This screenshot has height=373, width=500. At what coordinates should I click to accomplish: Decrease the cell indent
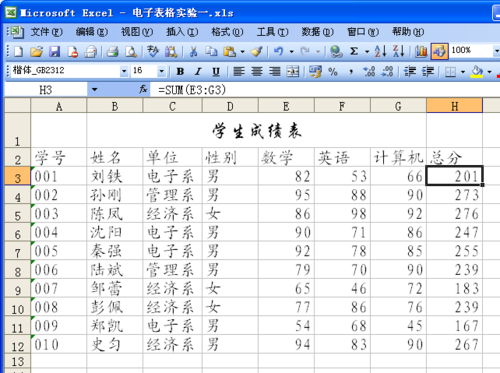pos(410,71)
